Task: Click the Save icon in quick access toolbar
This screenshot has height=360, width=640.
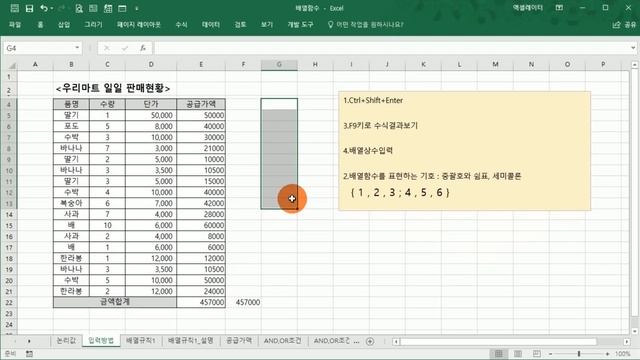Action: 29,8
